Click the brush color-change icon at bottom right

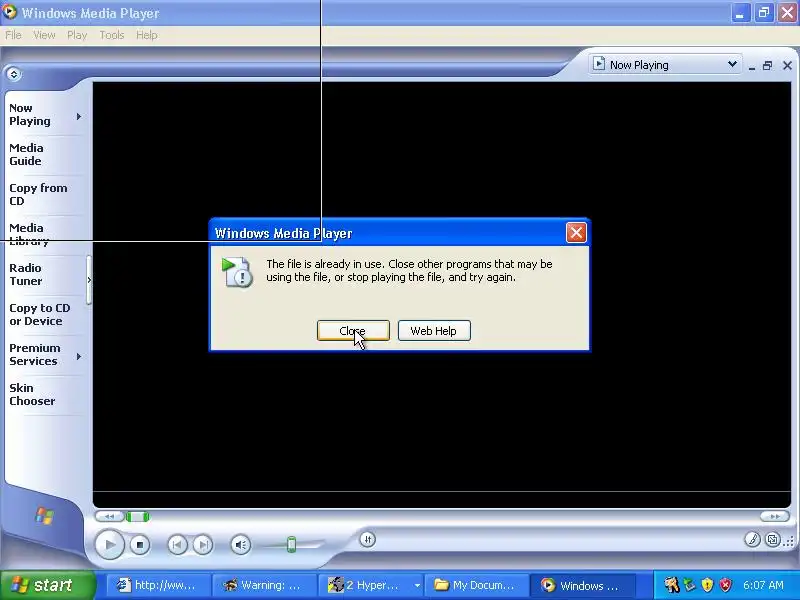[752, 539]
